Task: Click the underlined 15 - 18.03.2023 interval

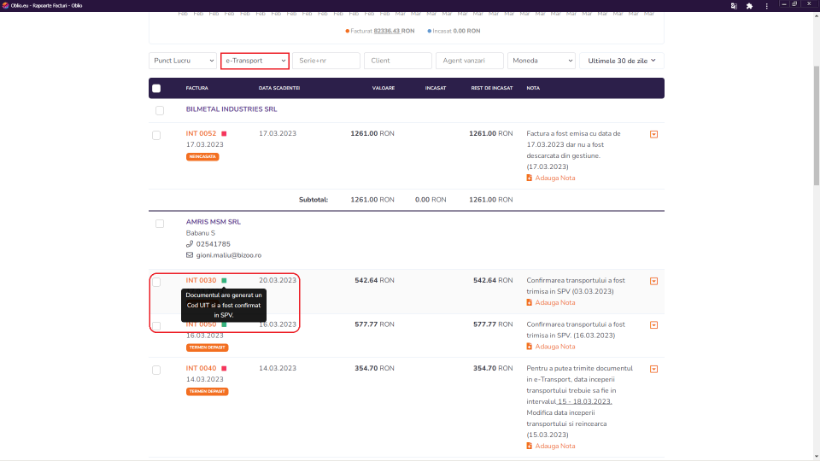Action: (x=584, y=401)
